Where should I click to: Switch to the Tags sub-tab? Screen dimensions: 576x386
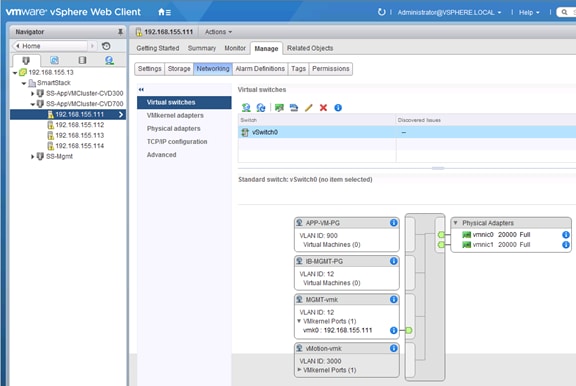298,69
